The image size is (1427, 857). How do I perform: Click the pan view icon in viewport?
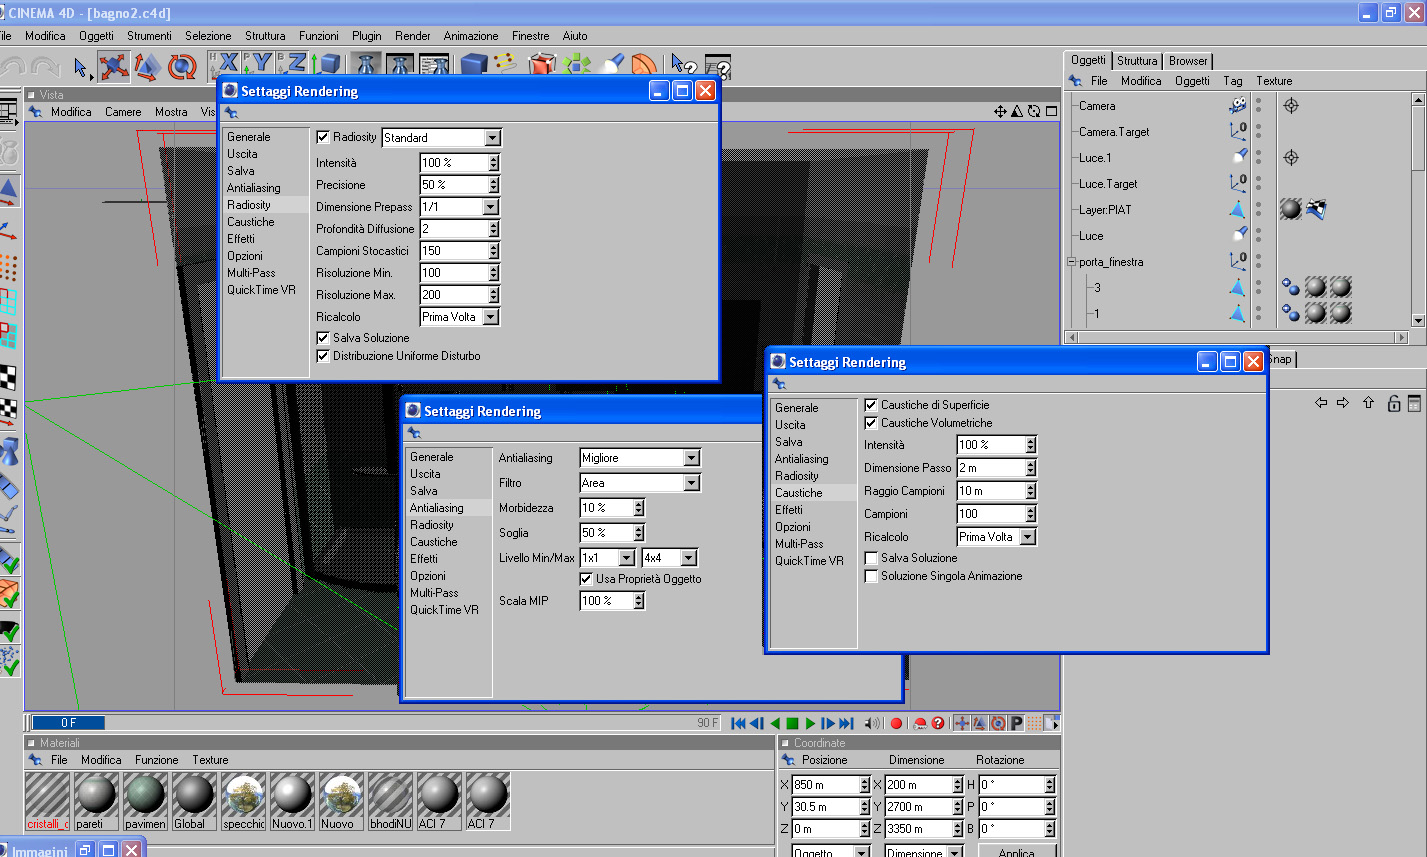(1000, 111)
